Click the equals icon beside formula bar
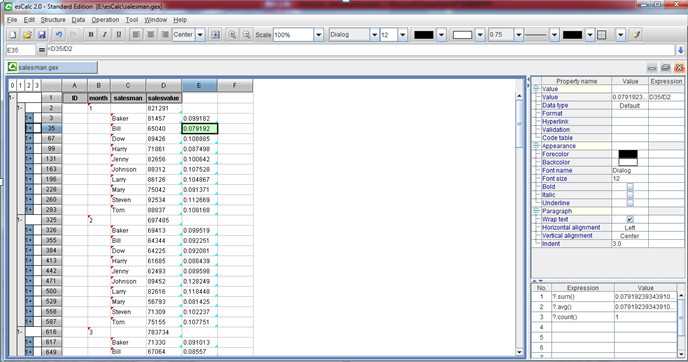Image resolution: width=688 pixels, height=362 pixels. pyautogui.click(x=42, y=50)
